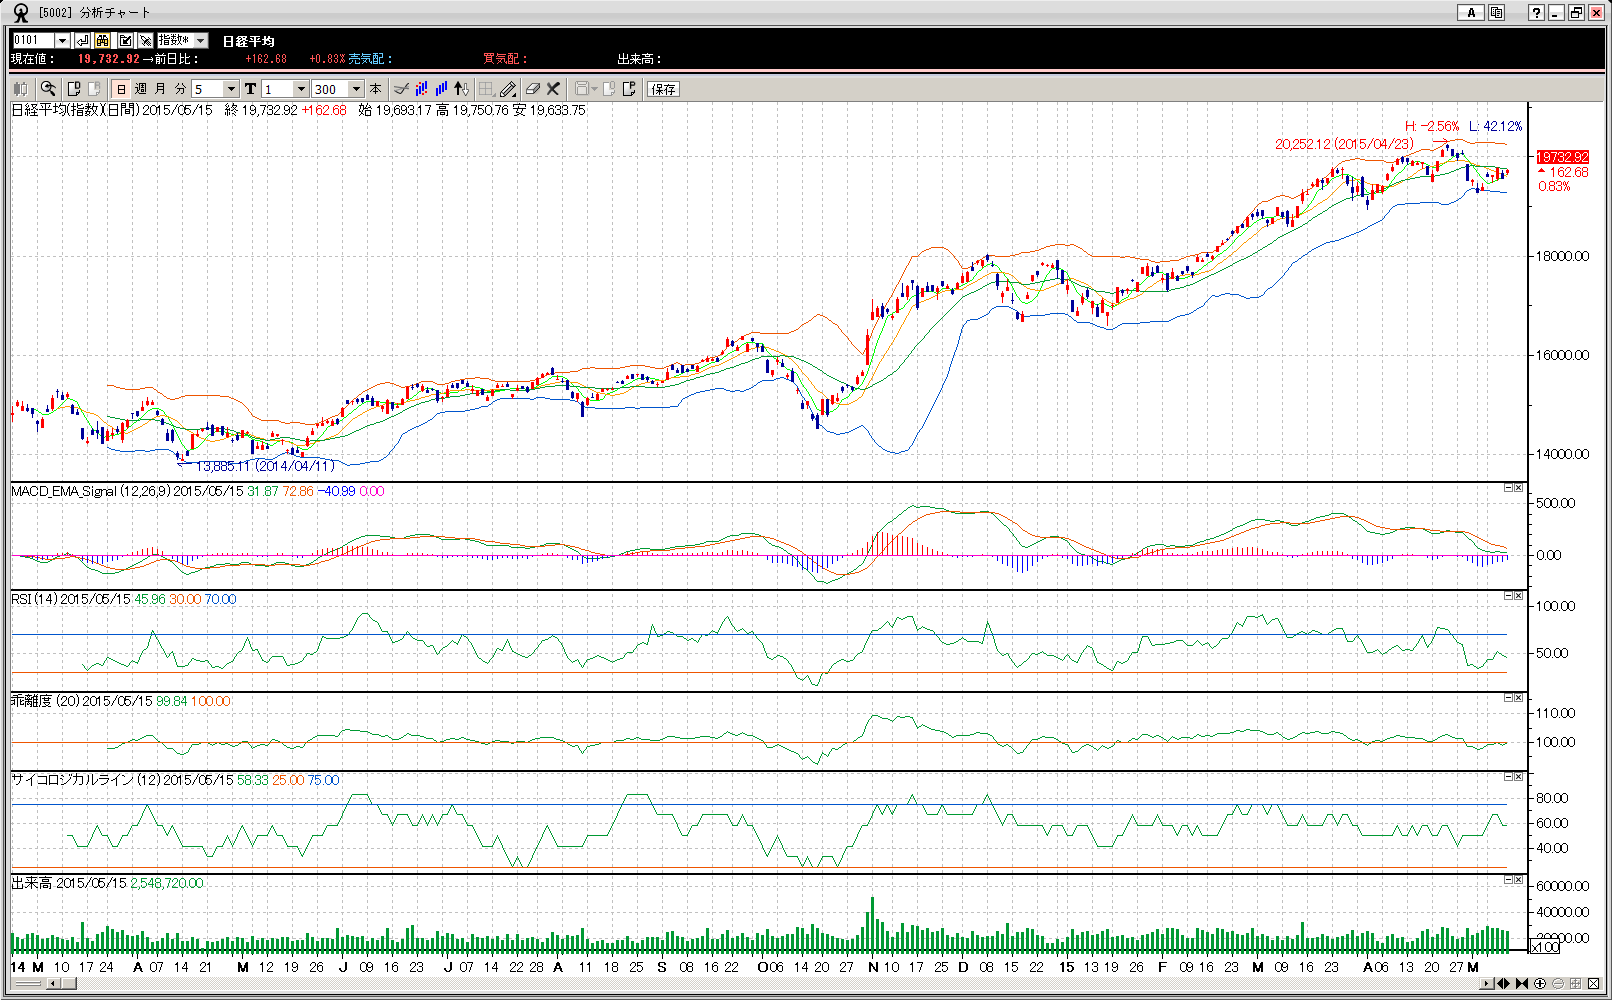Click the widen chart arrows icon at bottom
The height and width of the screenshot is (1000, 1612).
[x=1503, y=984]
